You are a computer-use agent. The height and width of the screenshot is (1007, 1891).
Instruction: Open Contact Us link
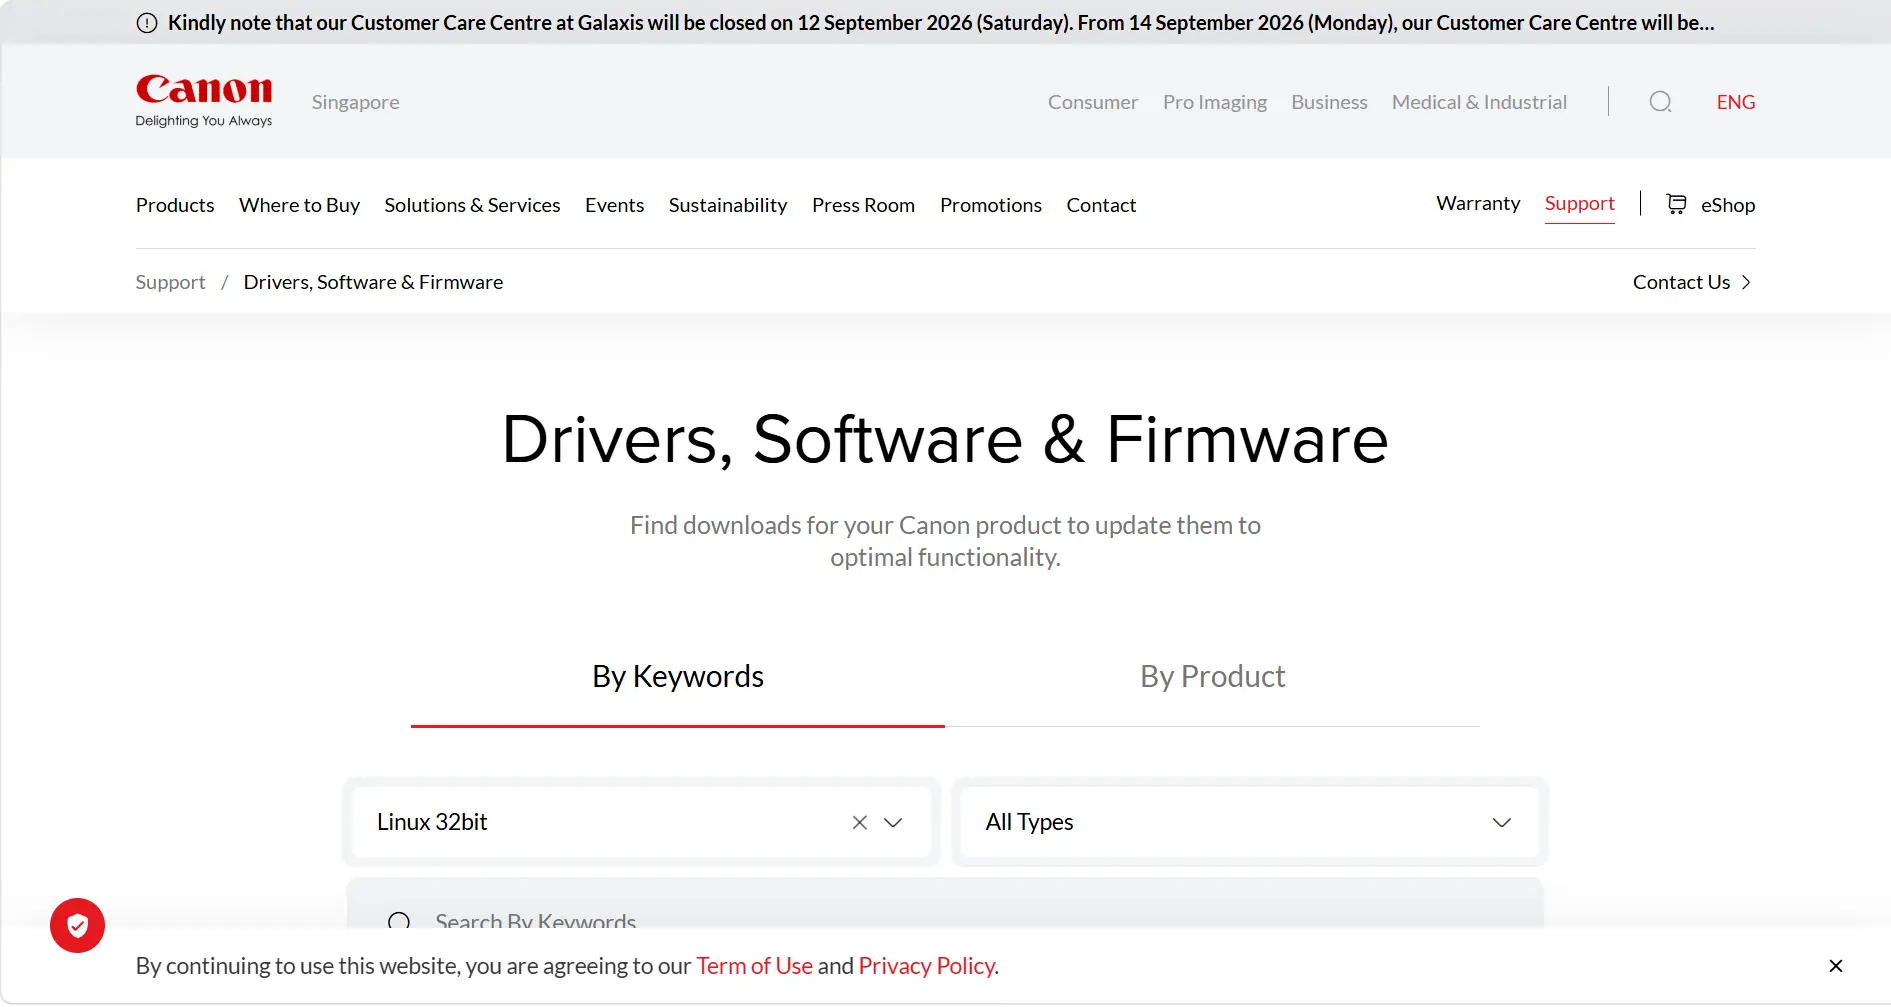(1681, 282)
